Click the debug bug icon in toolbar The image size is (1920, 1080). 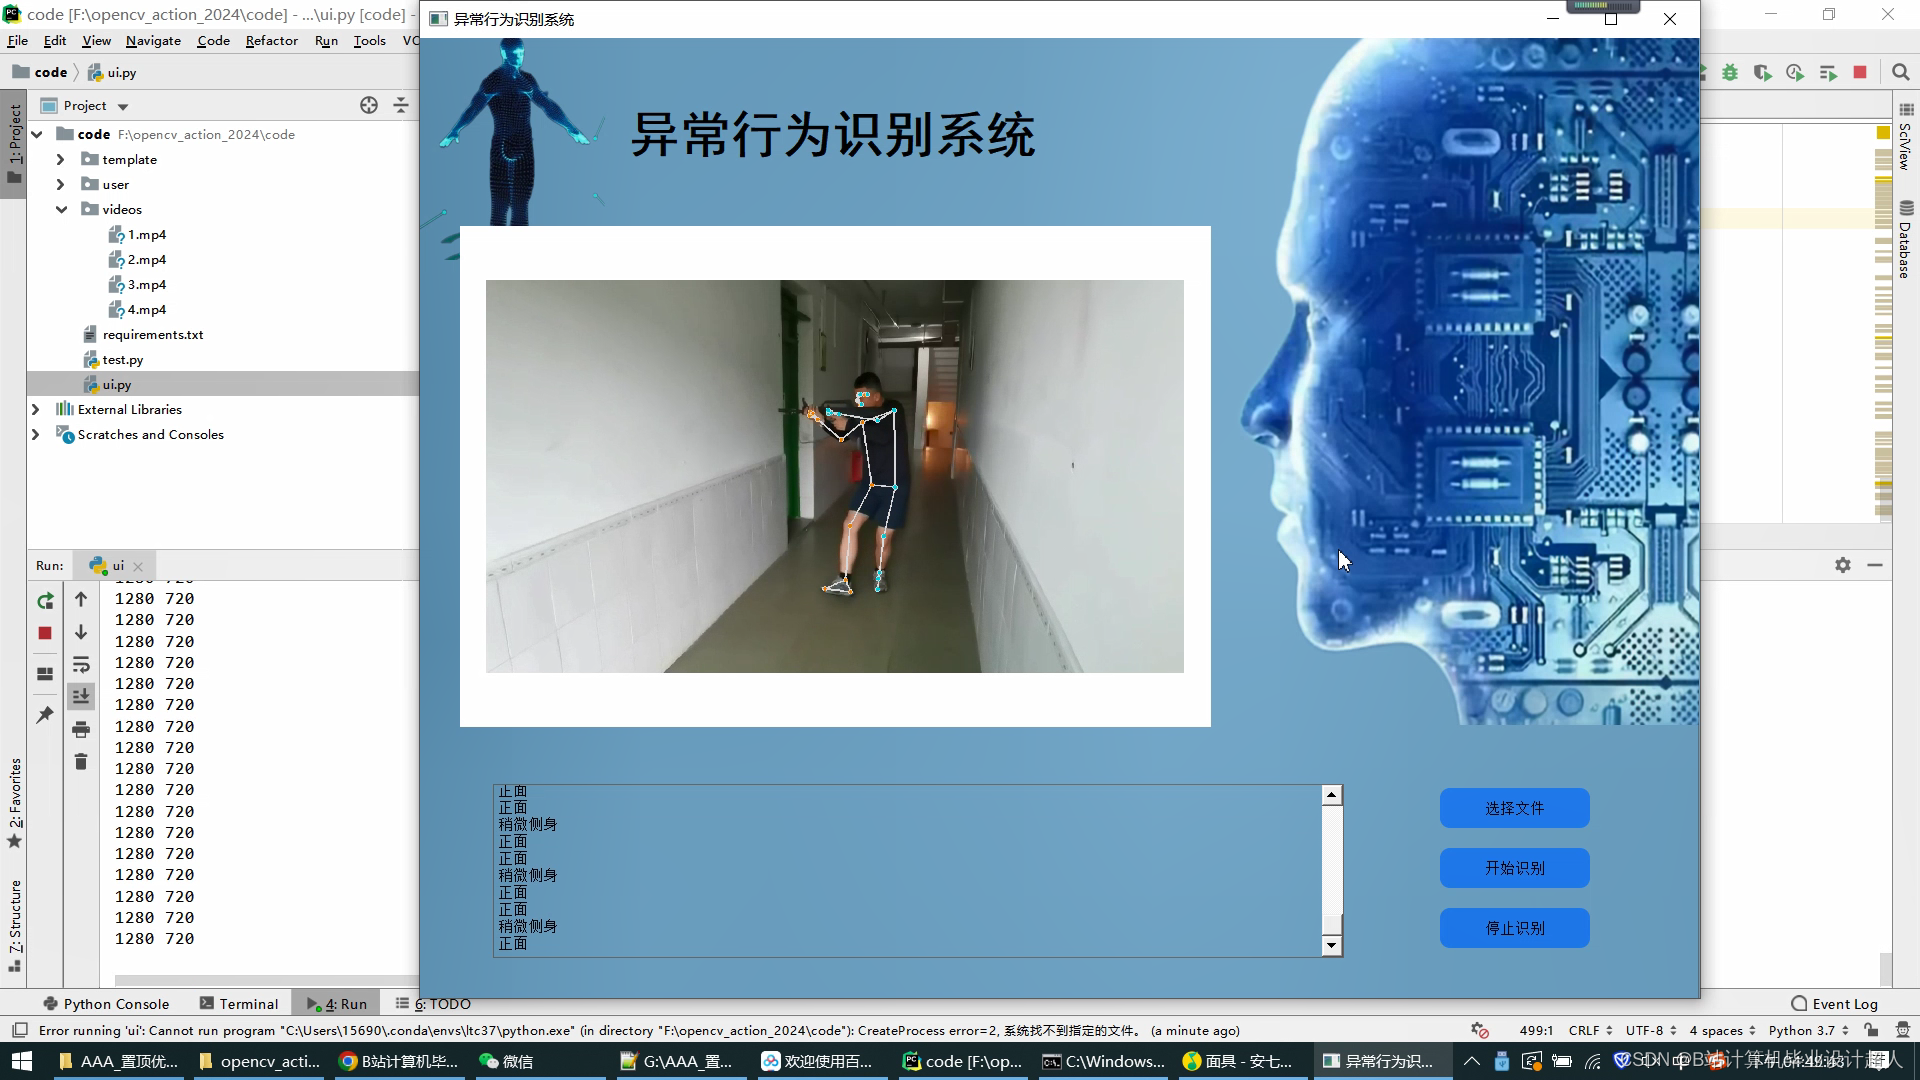coord(1730,72)
